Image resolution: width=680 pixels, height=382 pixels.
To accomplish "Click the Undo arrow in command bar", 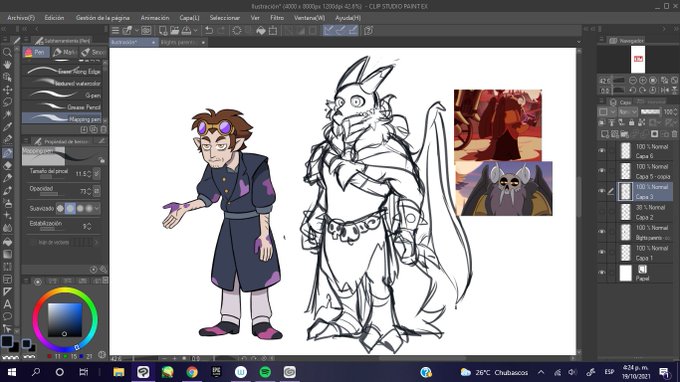I will tap(209, 30).
